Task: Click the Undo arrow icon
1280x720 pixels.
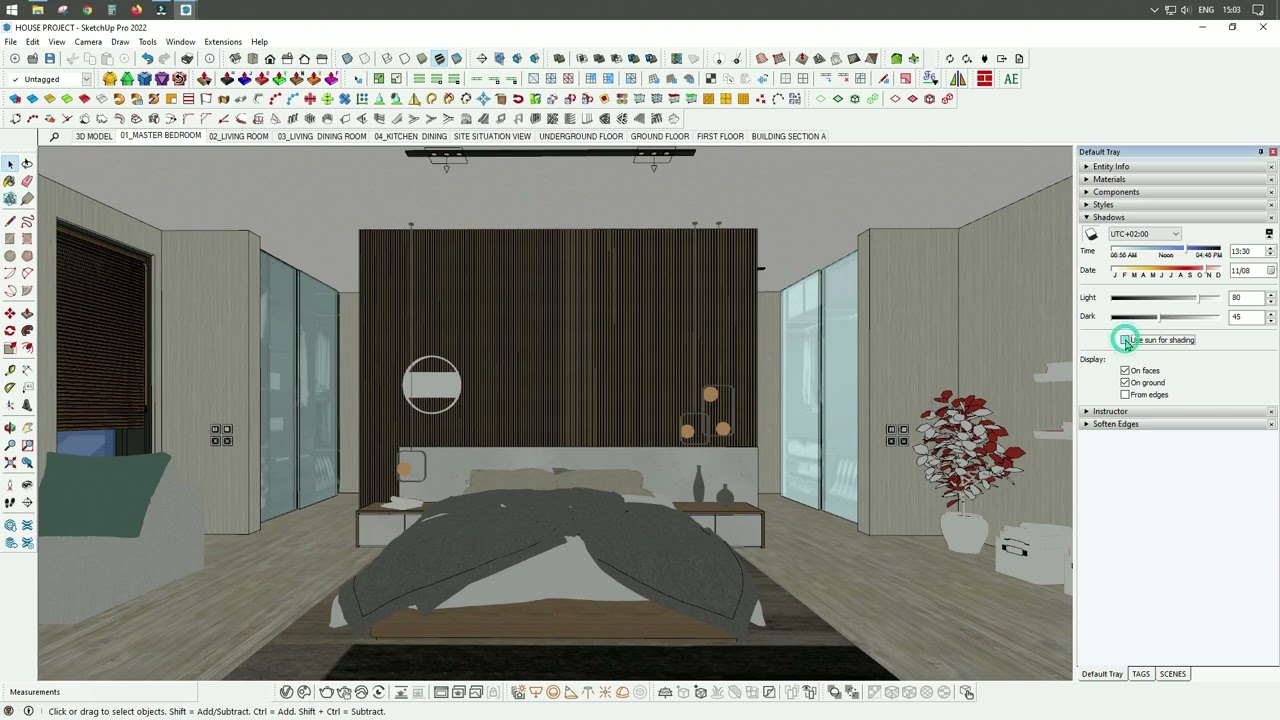Action: click(147, 59)
